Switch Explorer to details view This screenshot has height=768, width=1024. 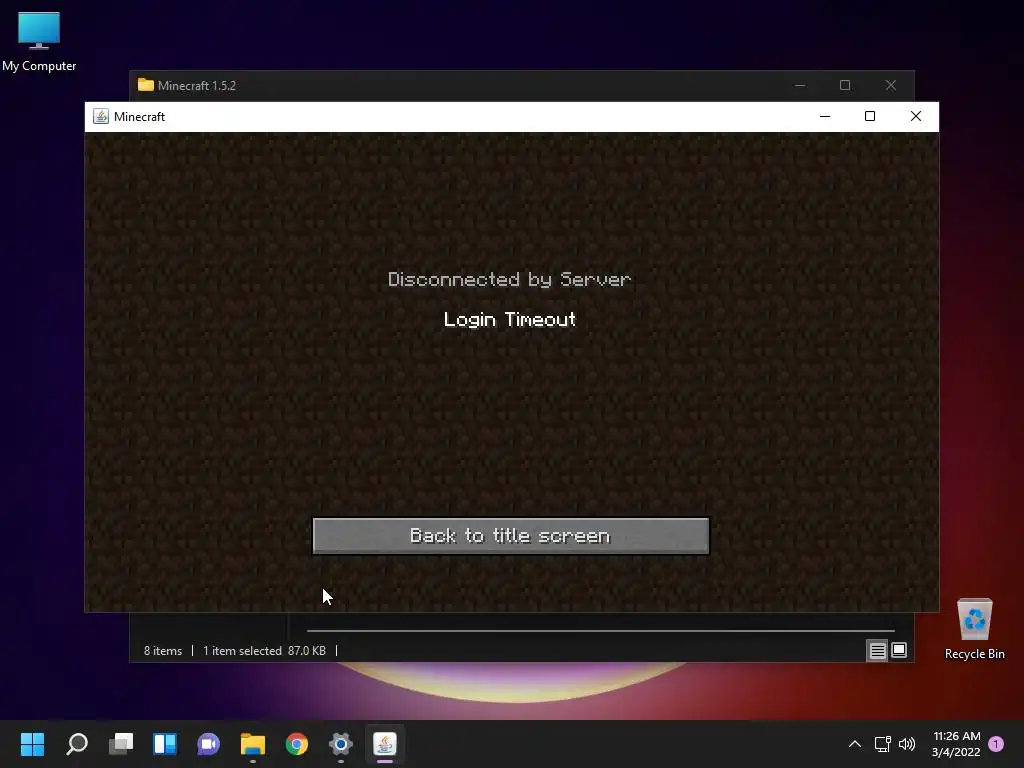click(877, 650)
